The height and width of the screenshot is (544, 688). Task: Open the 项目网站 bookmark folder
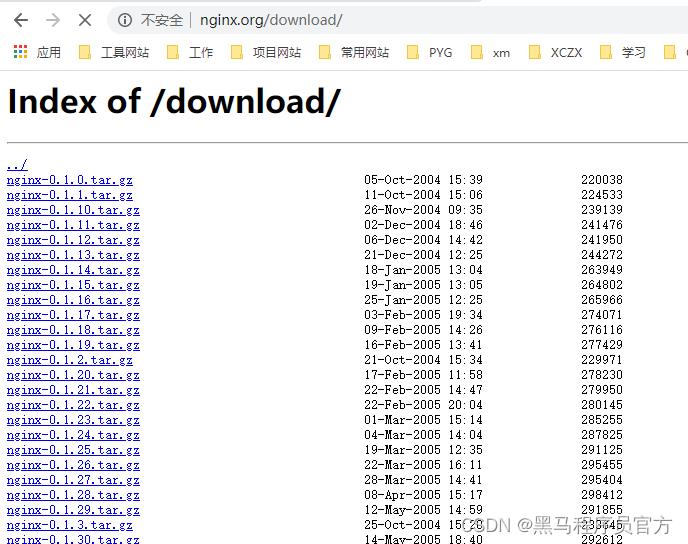tap(266, 52)
